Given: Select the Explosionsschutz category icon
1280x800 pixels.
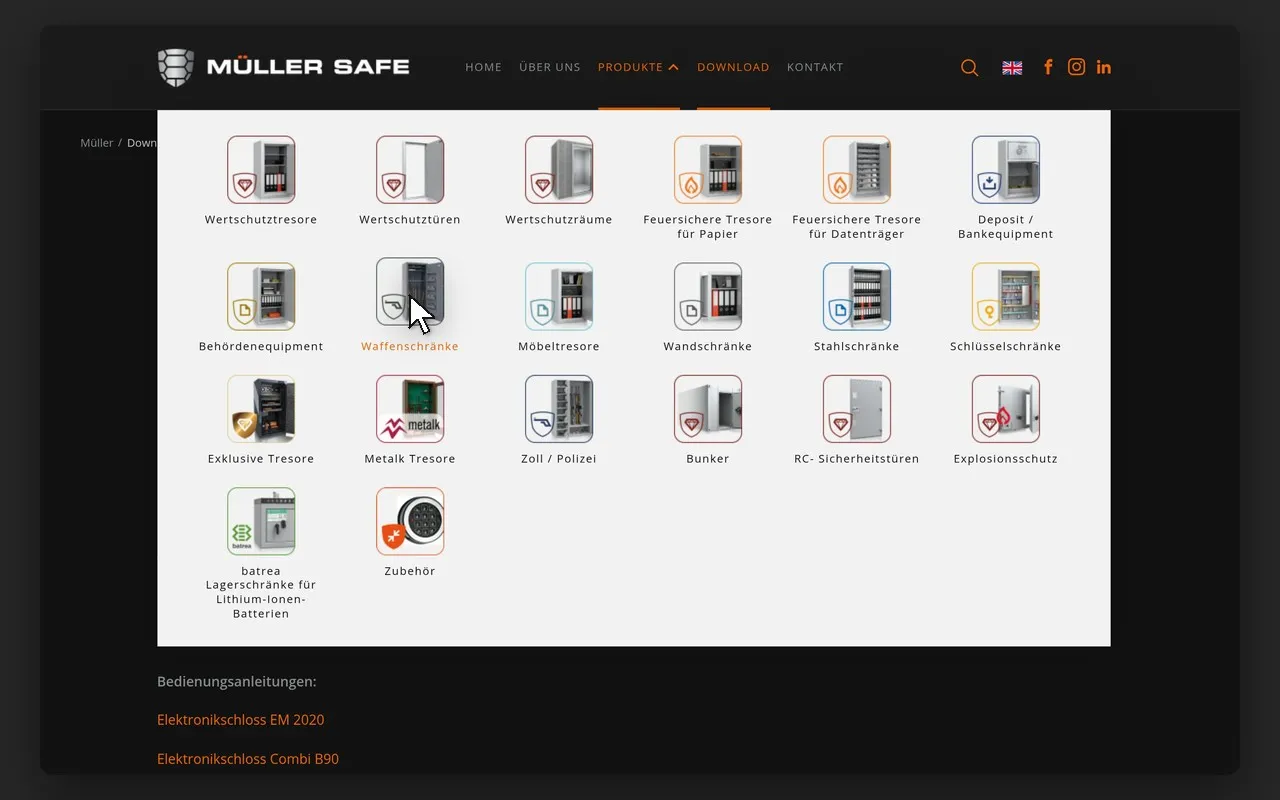Looking at the screenshot, I should 1006,409.
